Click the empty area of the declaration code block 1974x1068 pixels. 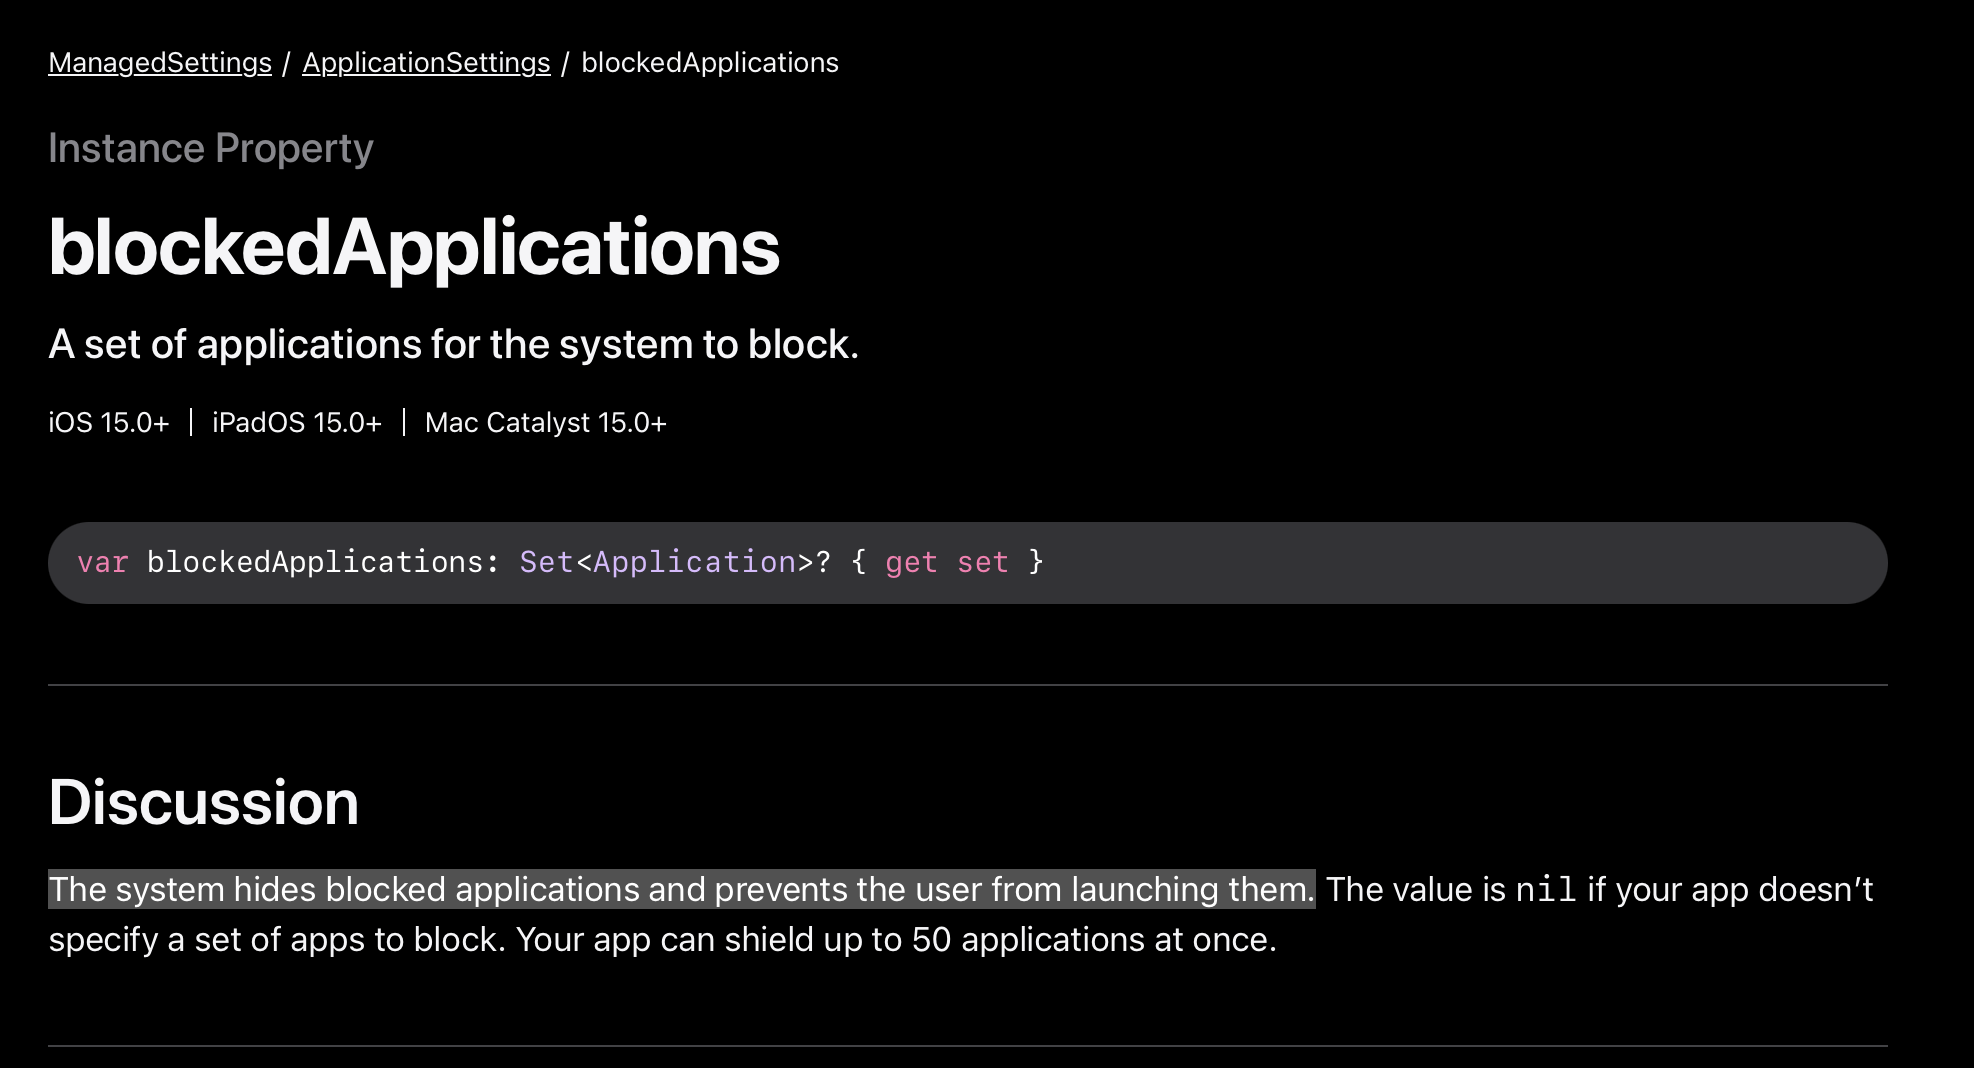click(x=1450, y=563)
